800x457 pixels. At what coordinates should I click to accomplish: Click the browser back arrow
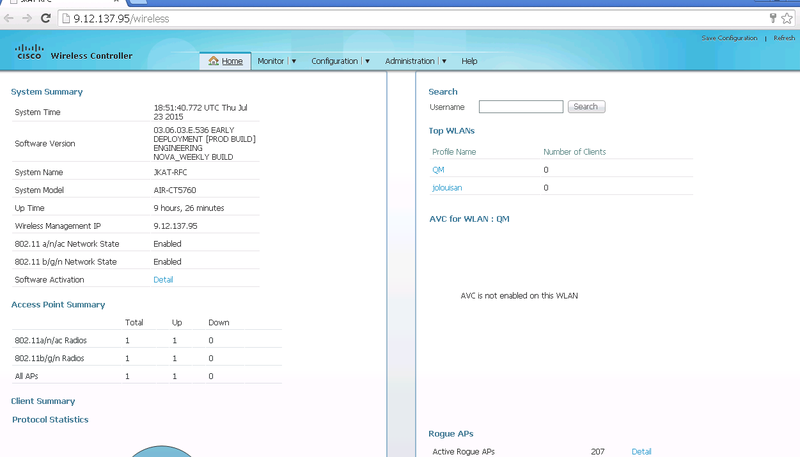tap(10, 18)
